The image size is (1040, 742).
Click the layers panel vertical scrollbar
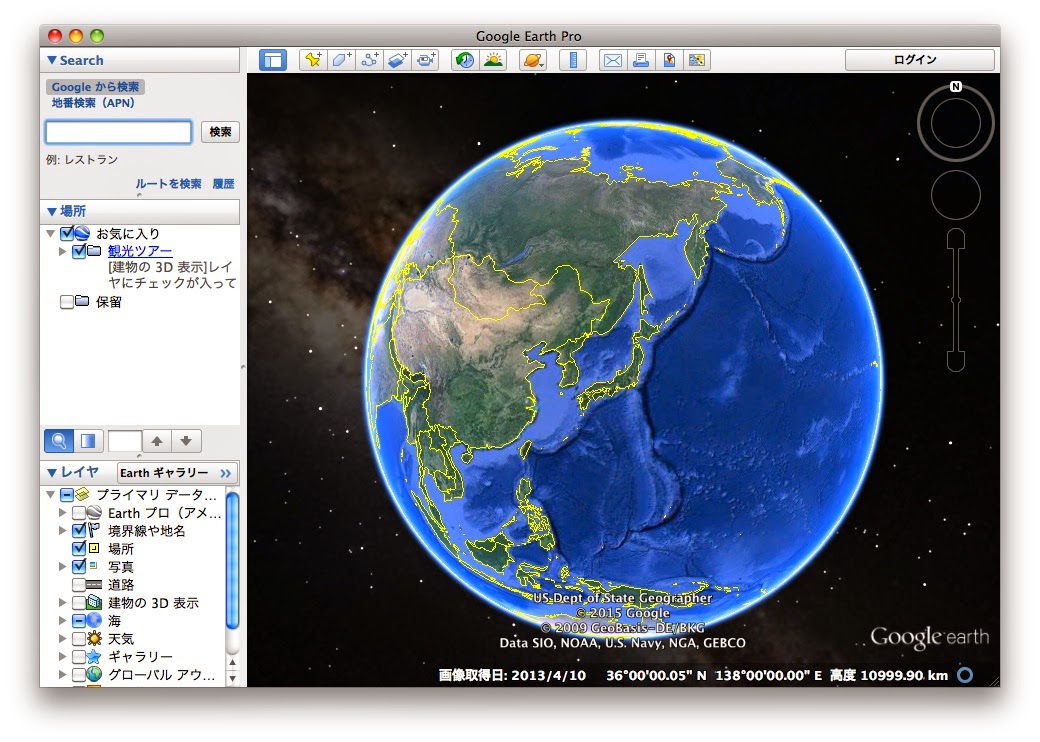click(x=232, y=561)
